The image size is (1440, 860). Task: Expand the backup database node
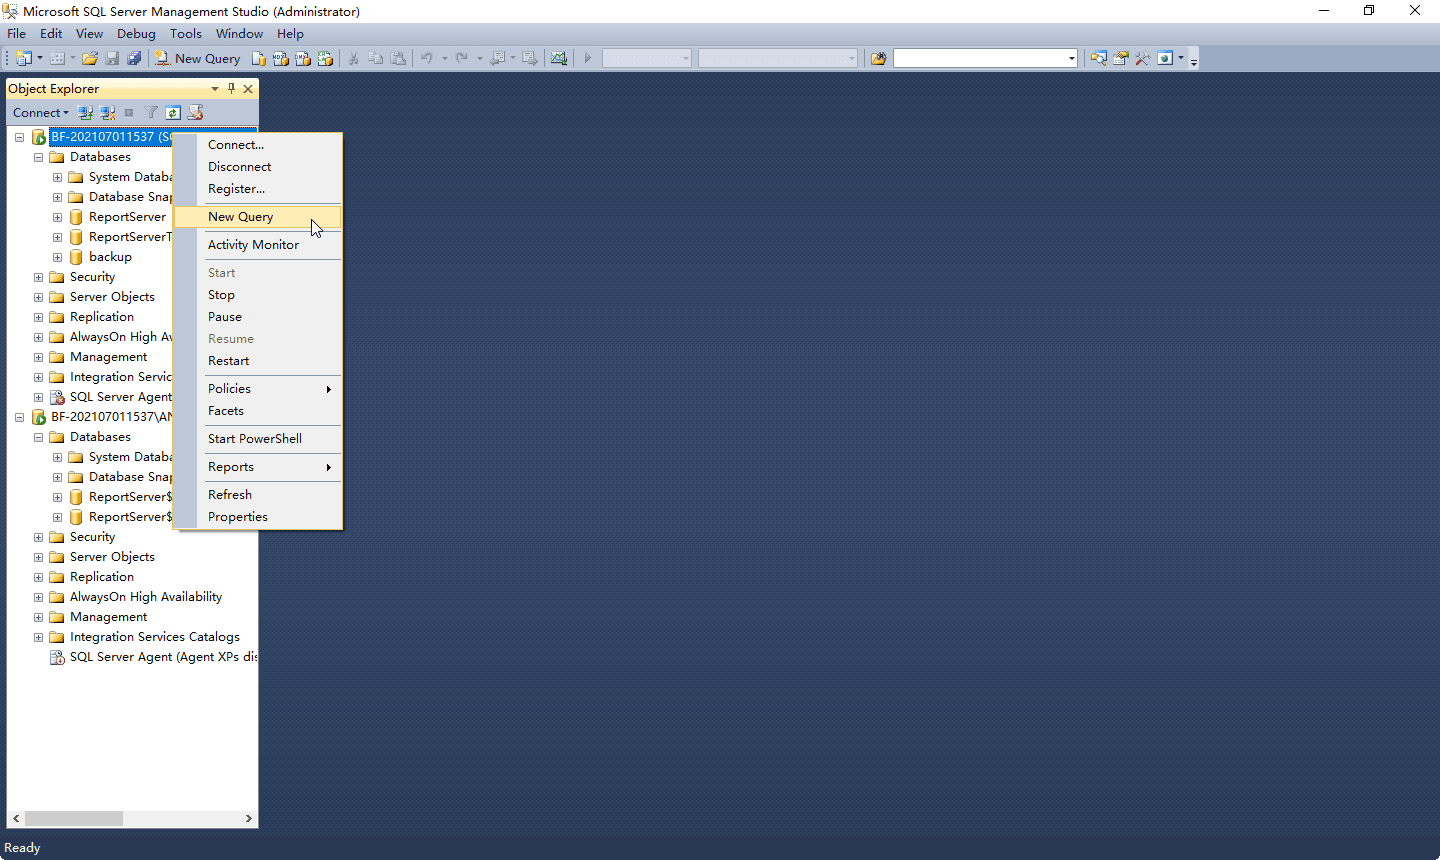click(57, 257)
